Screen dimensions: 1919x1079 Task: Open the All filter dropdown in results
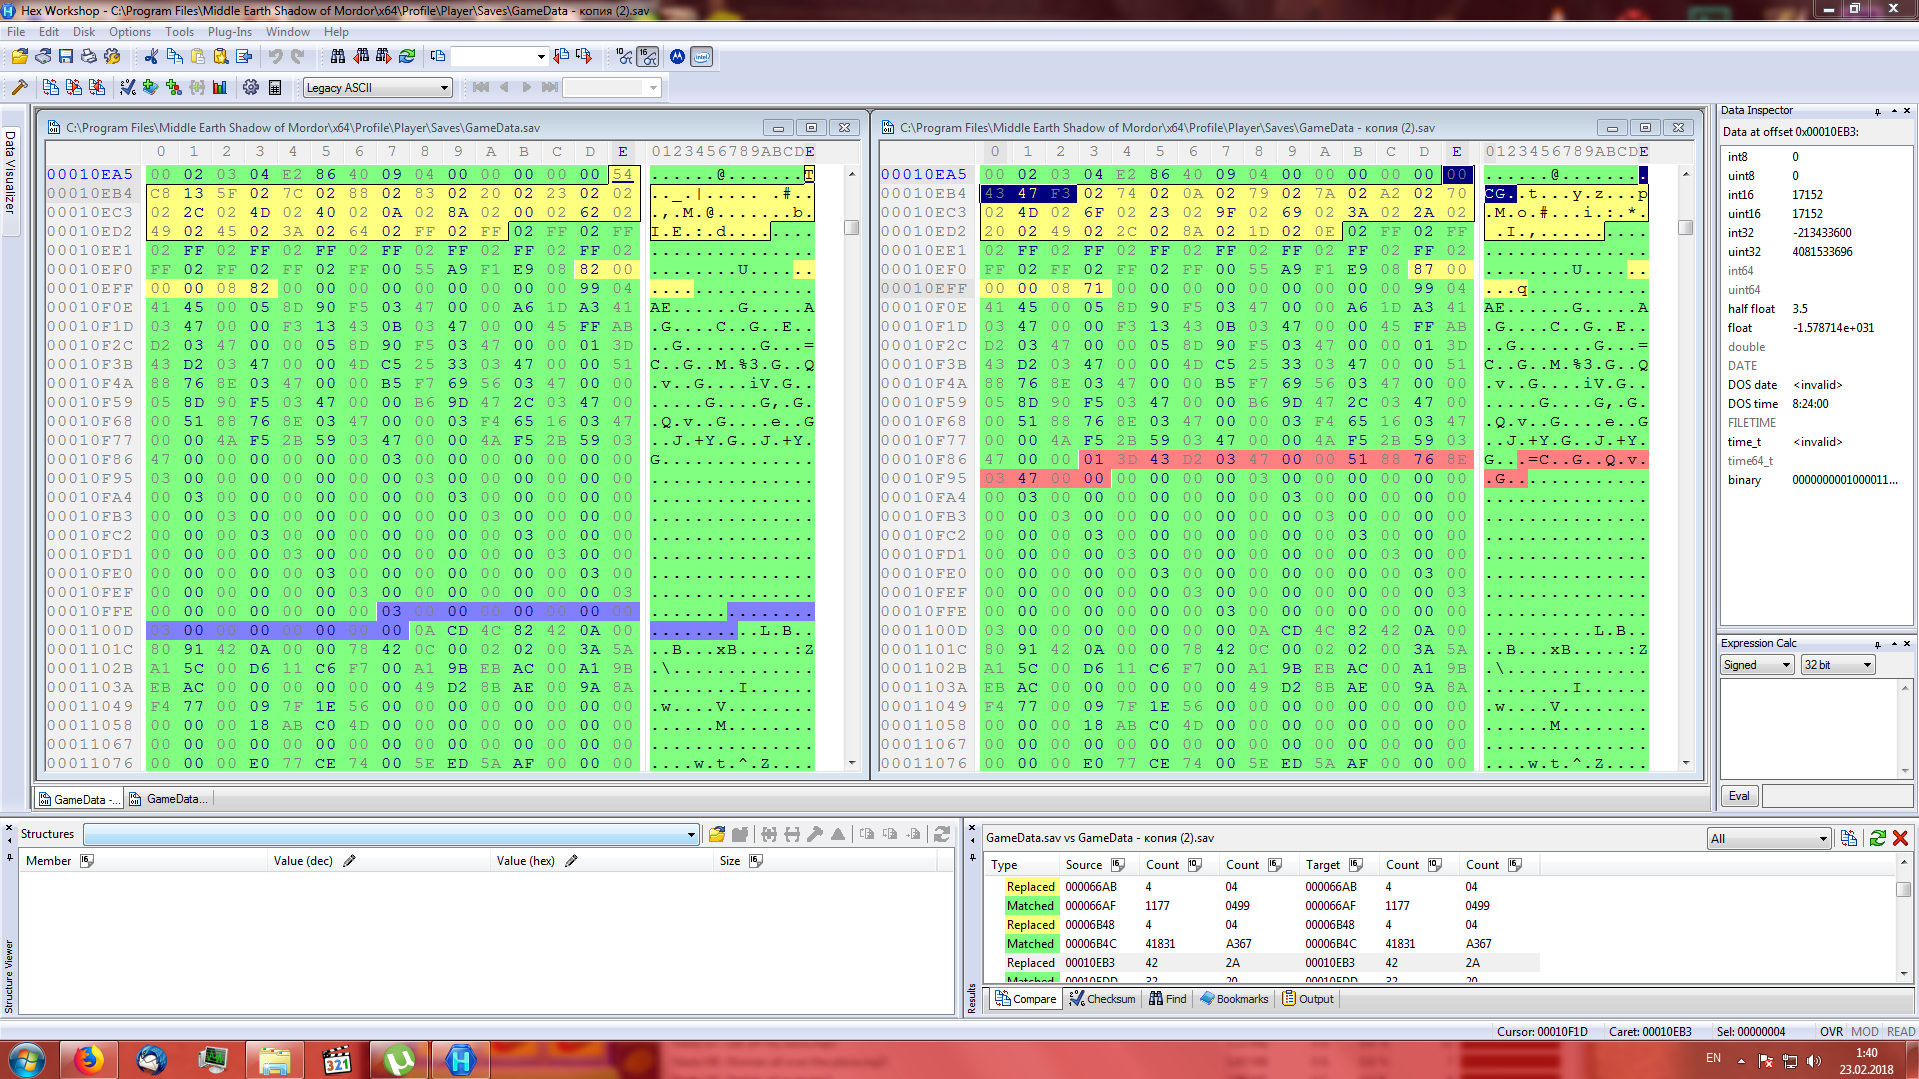pos(1769,839)
